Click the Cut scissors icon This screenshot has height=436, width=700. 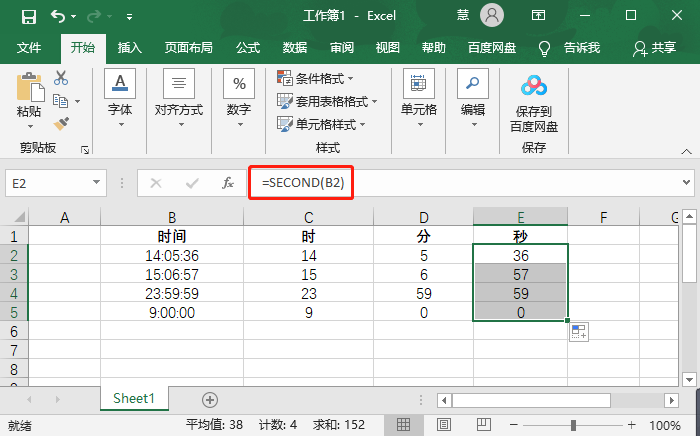61,78
